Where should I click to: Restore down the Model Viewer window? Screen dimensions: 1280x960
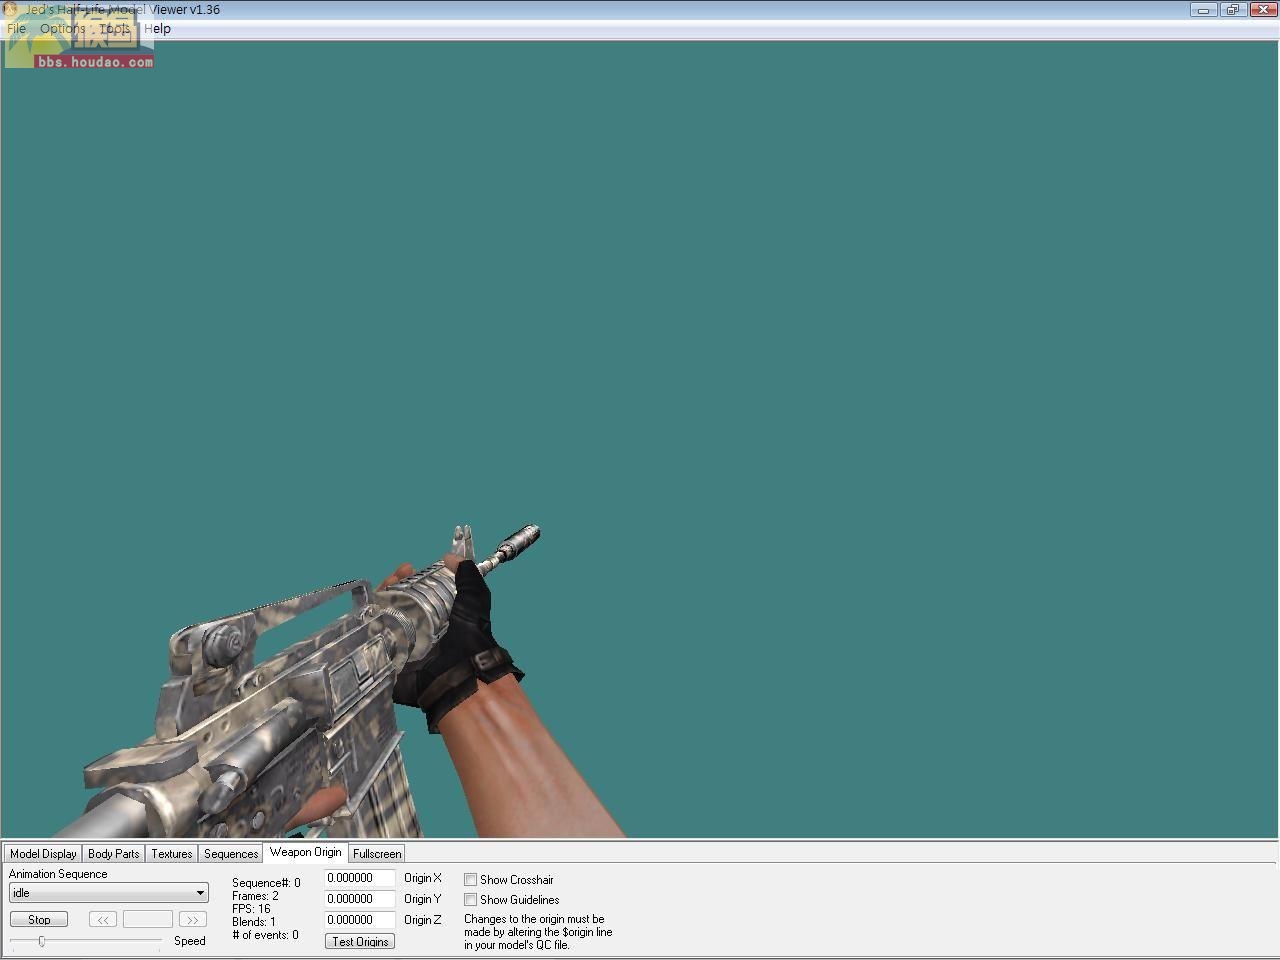pyautogui.click(x=1232, y=9)
